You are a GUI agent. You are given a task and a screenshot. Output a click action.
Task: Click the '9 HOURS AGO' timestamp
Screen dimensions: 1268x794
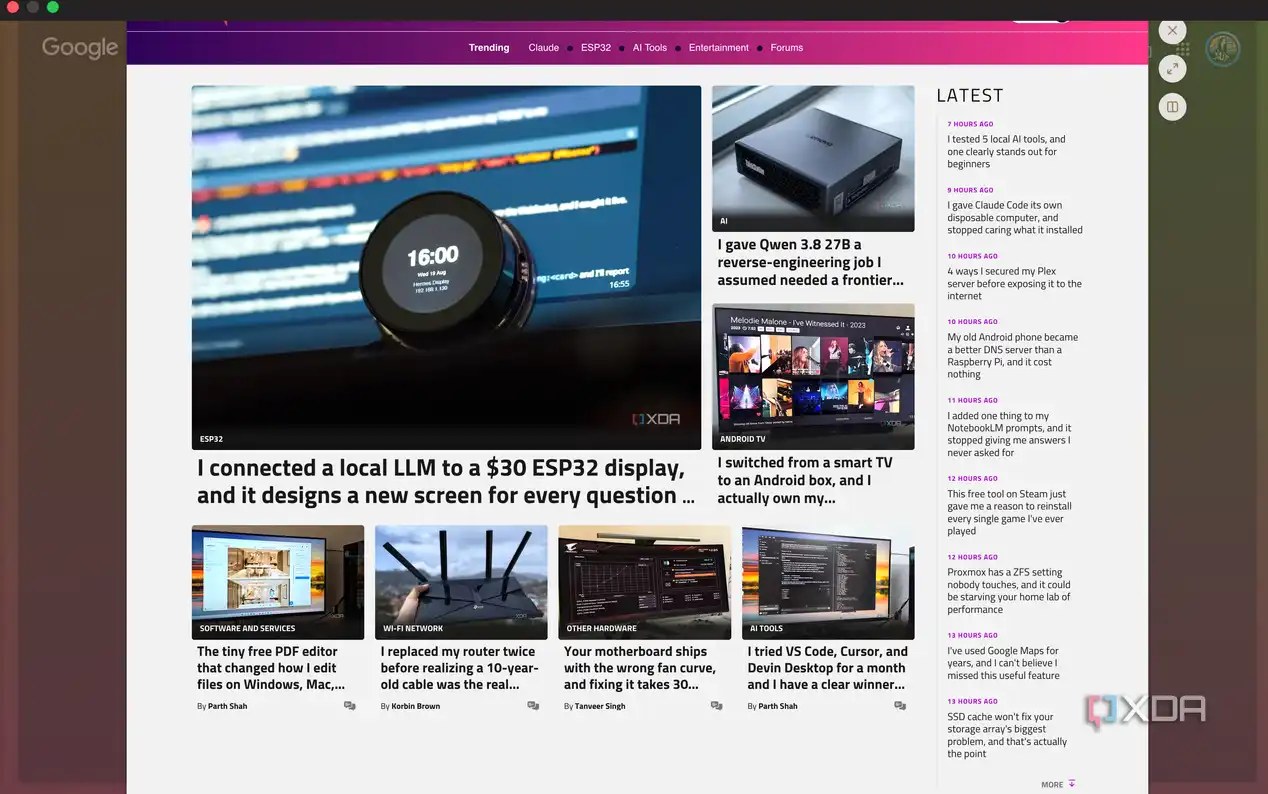(971, 190)
